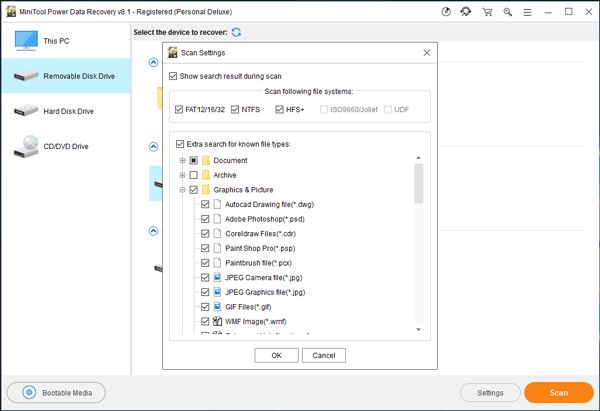The width and height of the screenshot is (600, 411).
Task: Open the Settings button at bottom
Action: pyautogui.click(x=490, y=393)
